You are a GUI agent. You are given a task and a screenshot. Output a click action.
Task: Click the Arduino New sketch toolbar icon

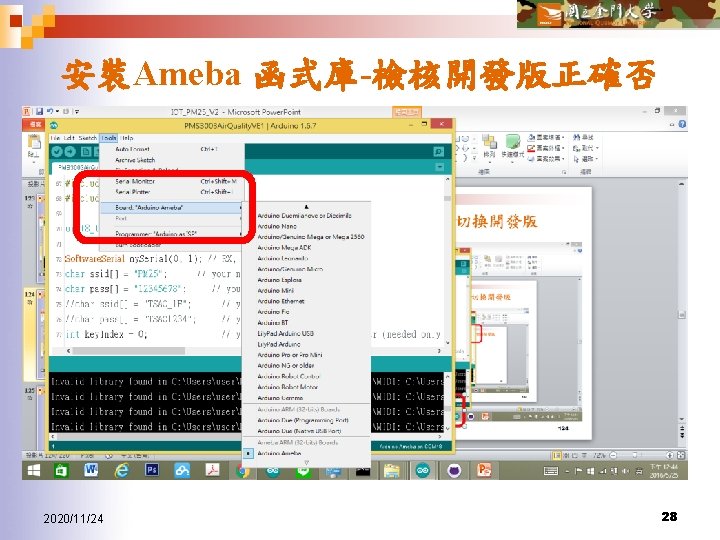point(86,152)
